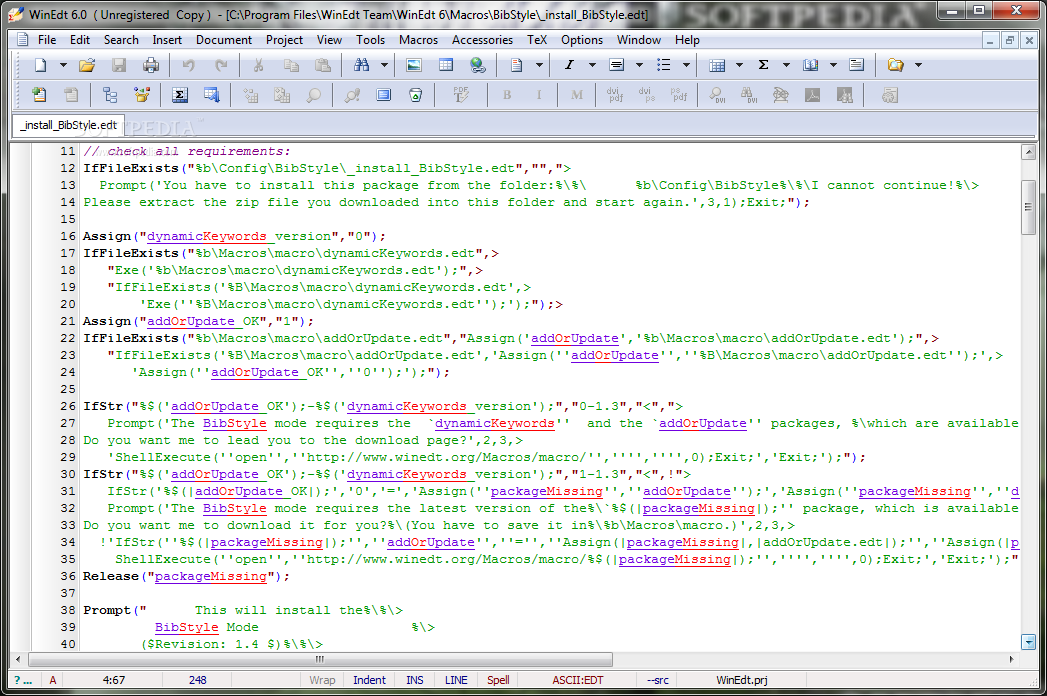Click the Paste clipboard icon
Image resolution: width=1047 pixels, height=696 pixels.
click(x=323, y=65)
